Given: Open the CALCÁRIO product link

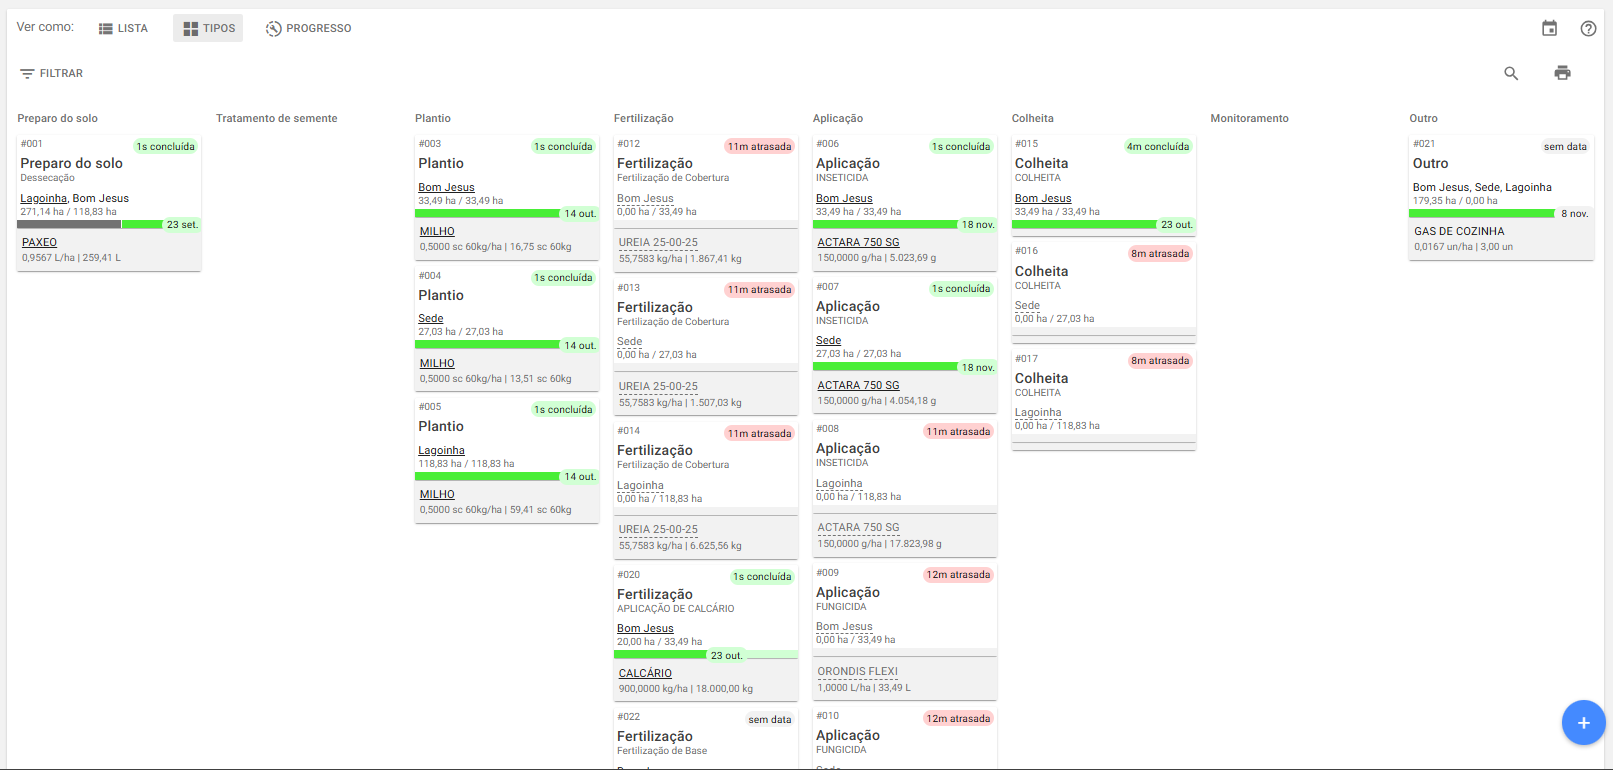Looking at the screenshot, I should [645, 673].
